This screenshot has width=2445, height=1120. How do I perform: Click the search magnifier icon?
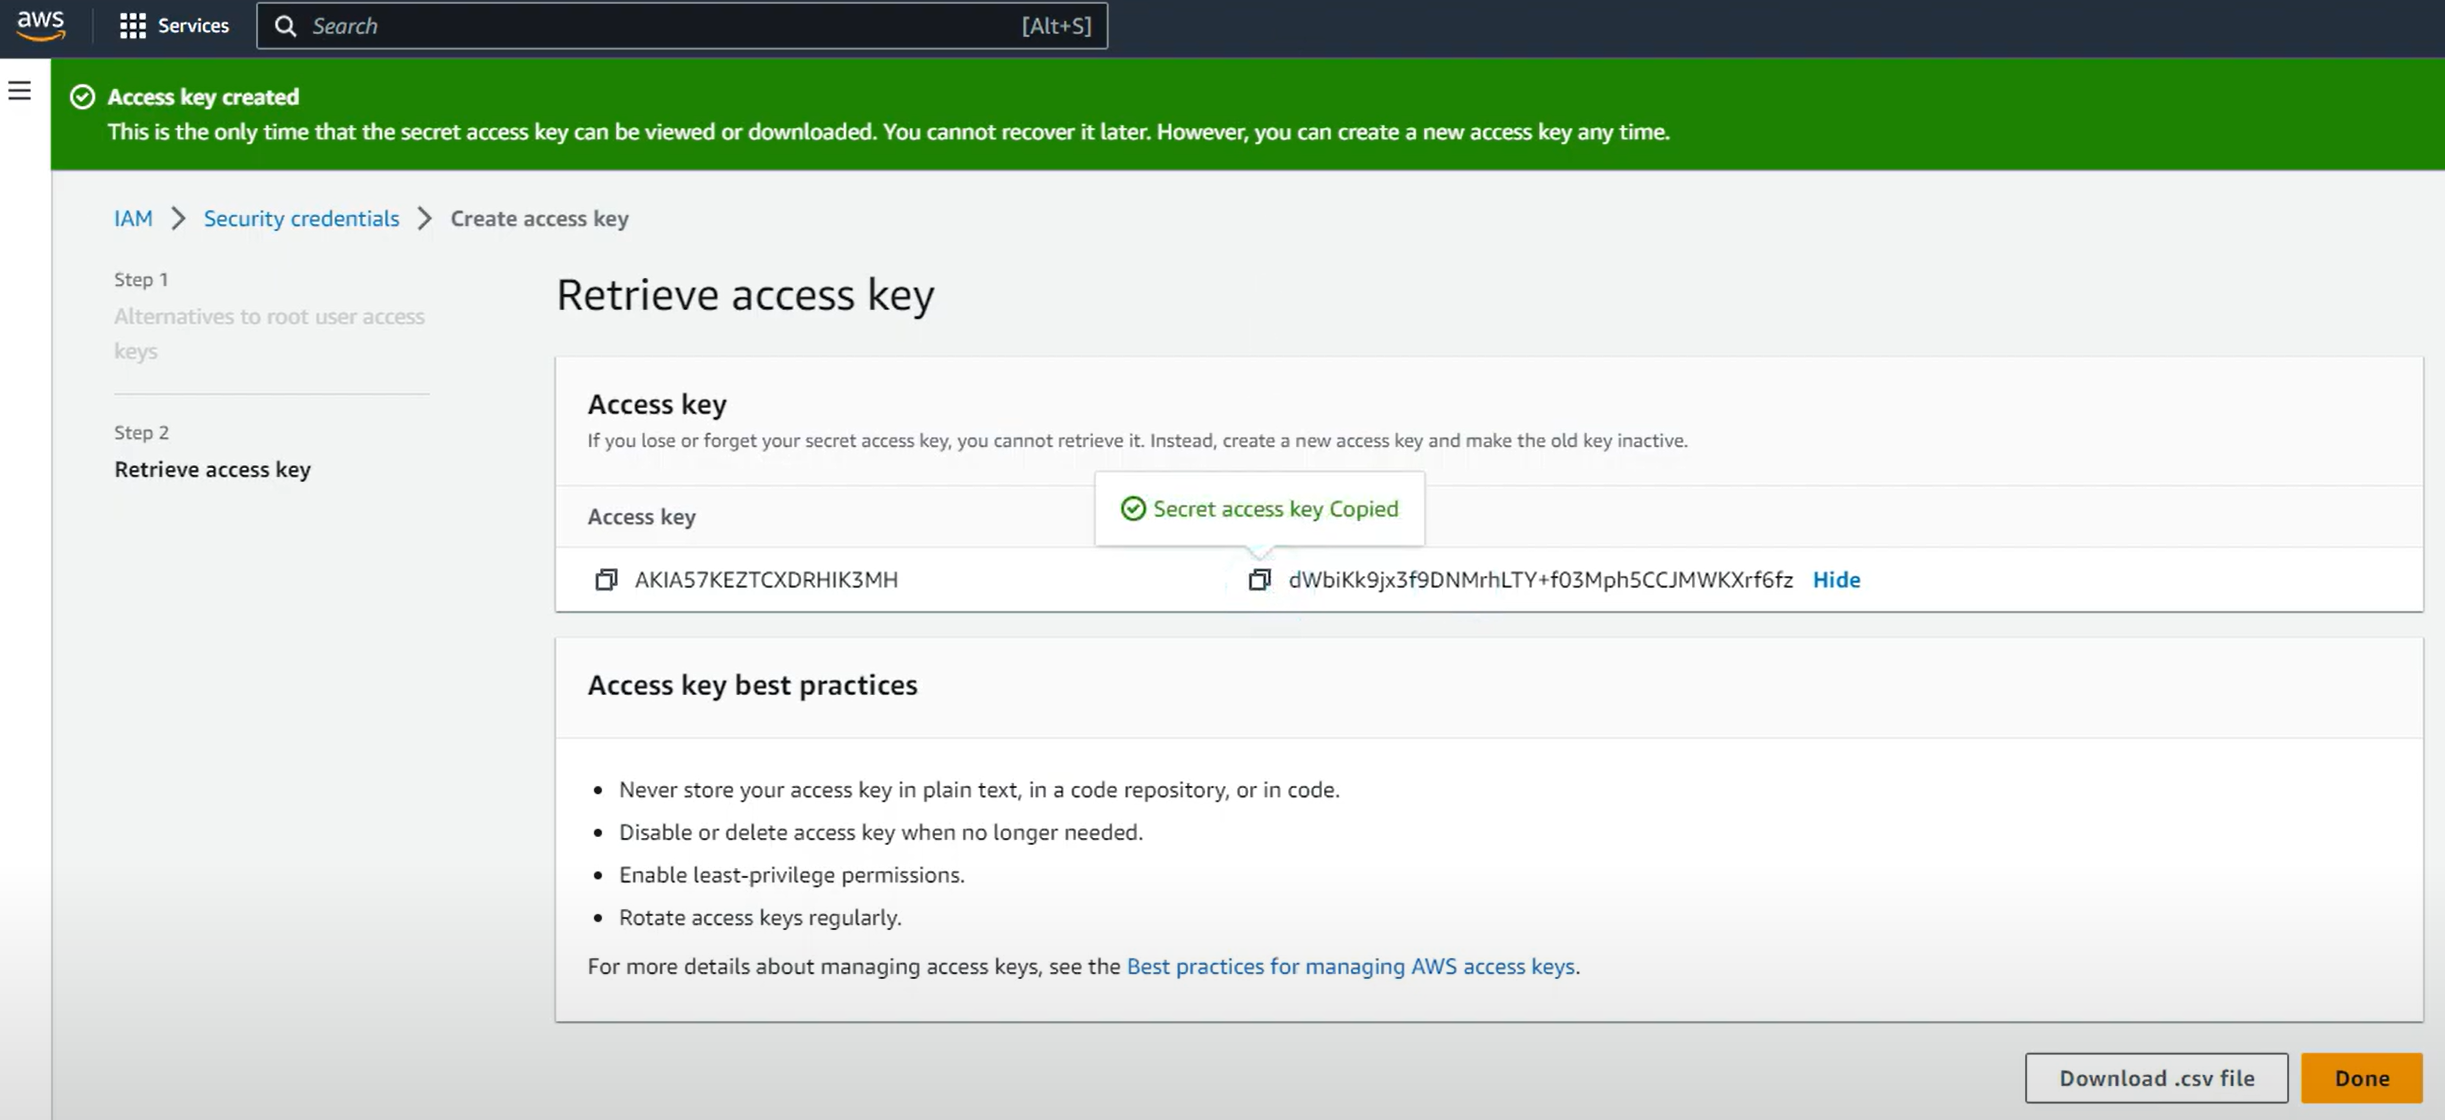[285, 26]
